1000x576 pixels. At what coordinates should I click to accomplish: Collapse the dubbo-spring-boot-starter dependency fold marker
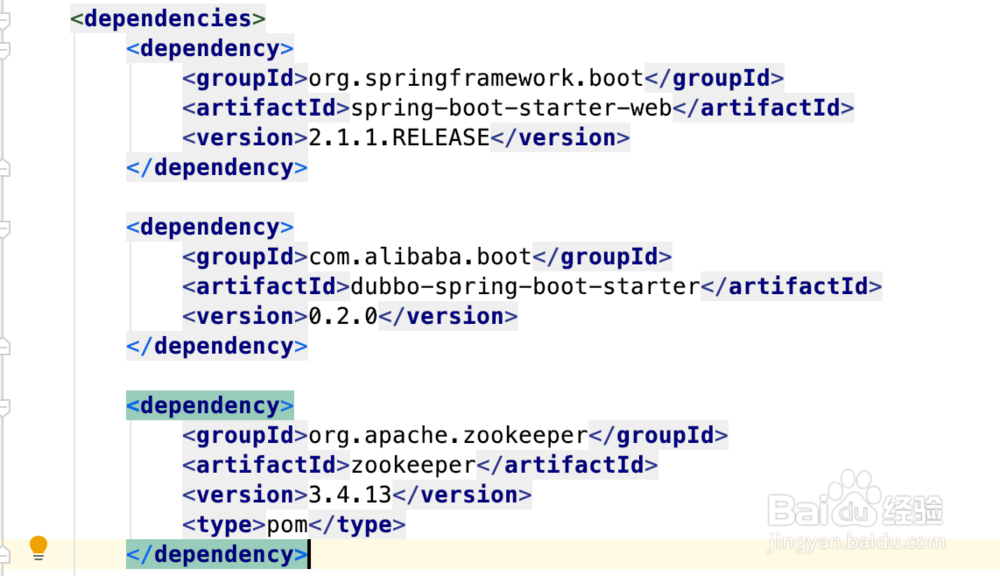[x=4, y=228]
